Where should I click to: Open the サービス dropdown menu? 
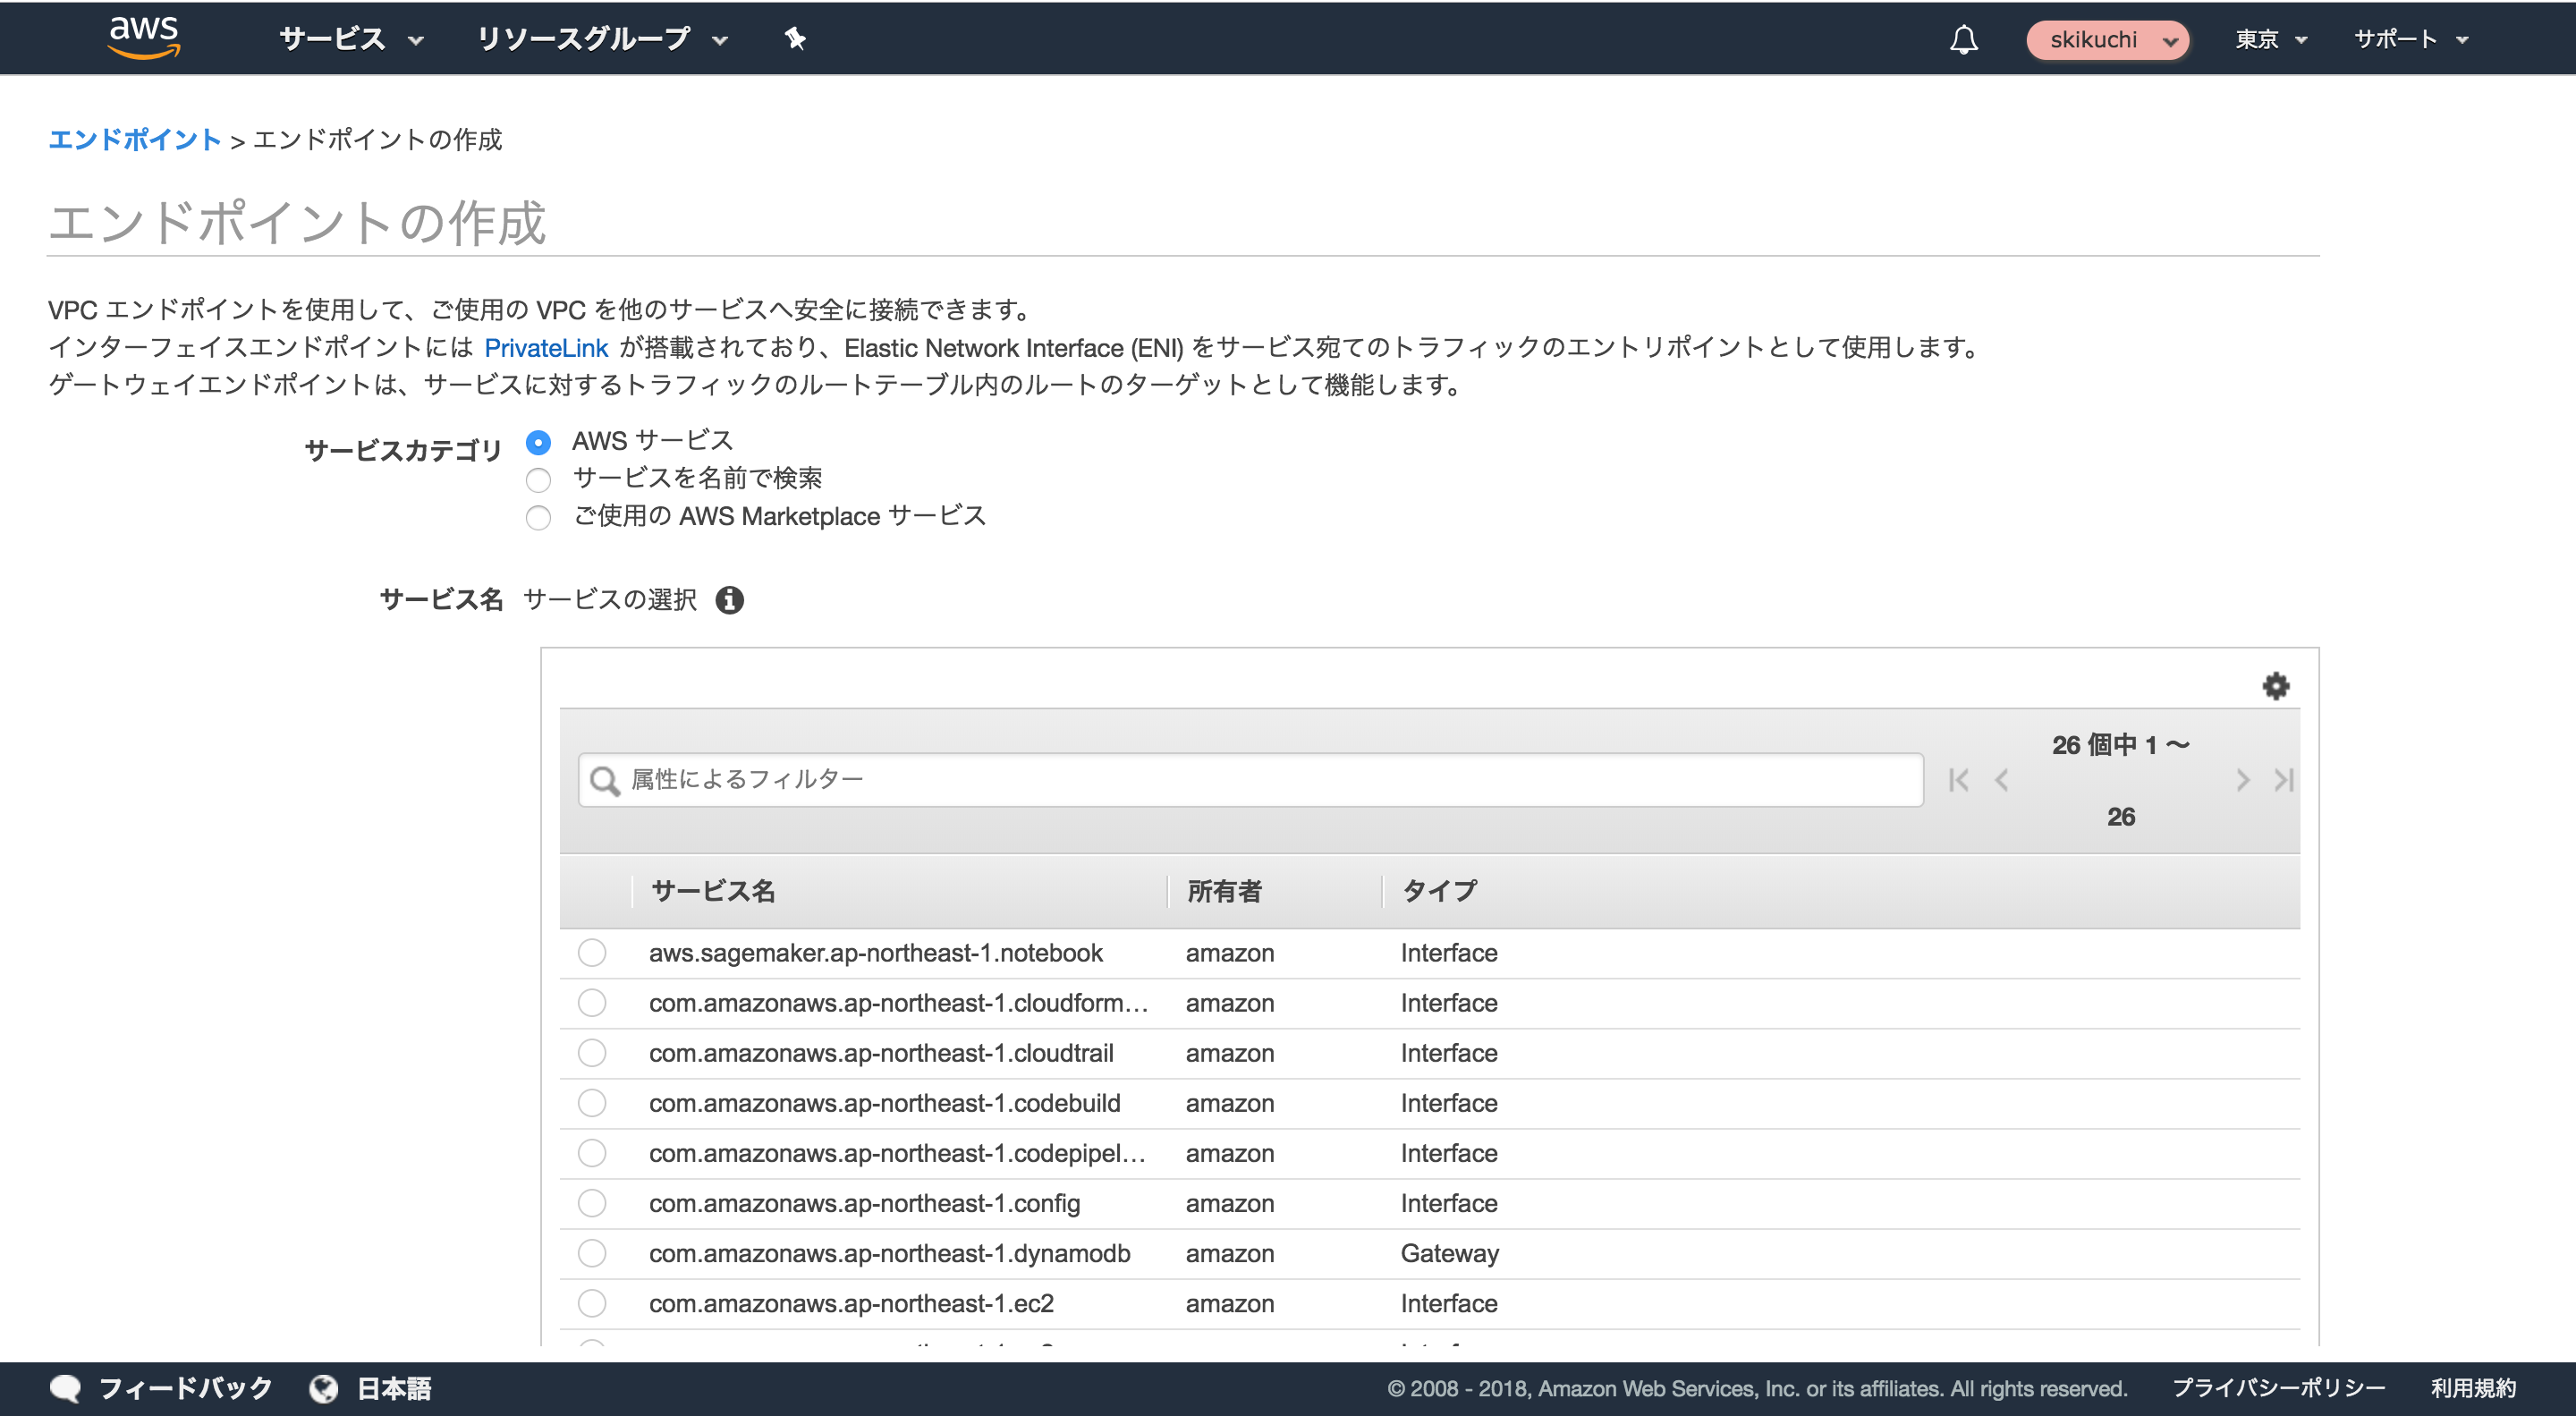[352, 39]
